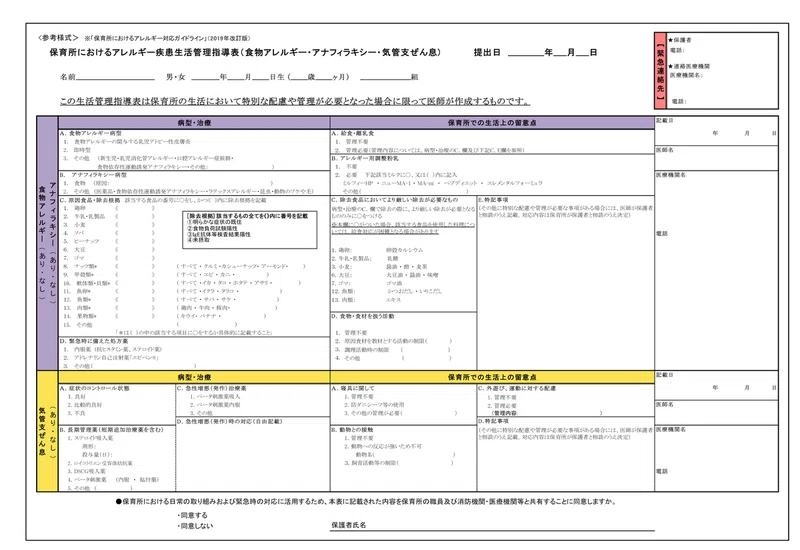Viewport: 800px width, 550px height.
Task: Click section heading B. アナフィラキシー病型
Action: [x=93, y=174]
